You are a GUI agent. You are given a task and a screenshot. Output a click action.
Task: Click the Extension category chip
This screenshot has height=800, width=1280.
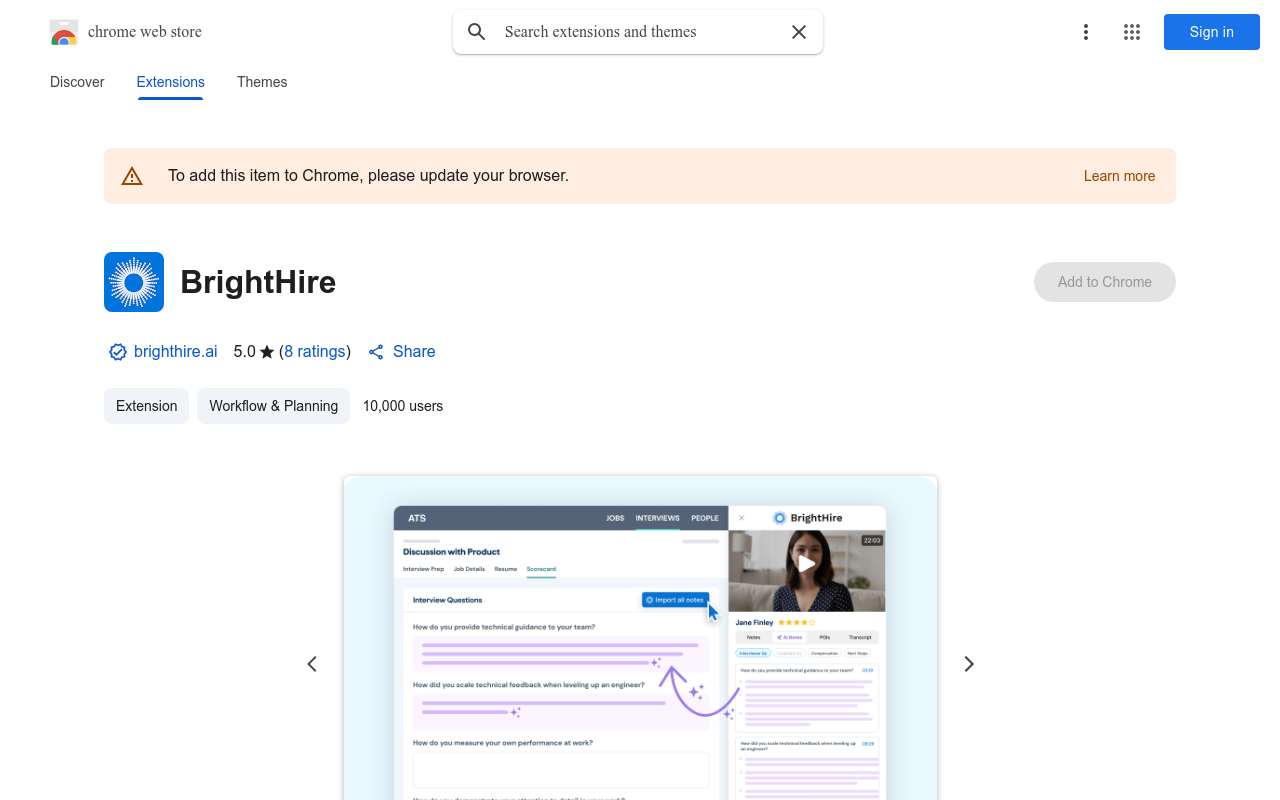146,406
